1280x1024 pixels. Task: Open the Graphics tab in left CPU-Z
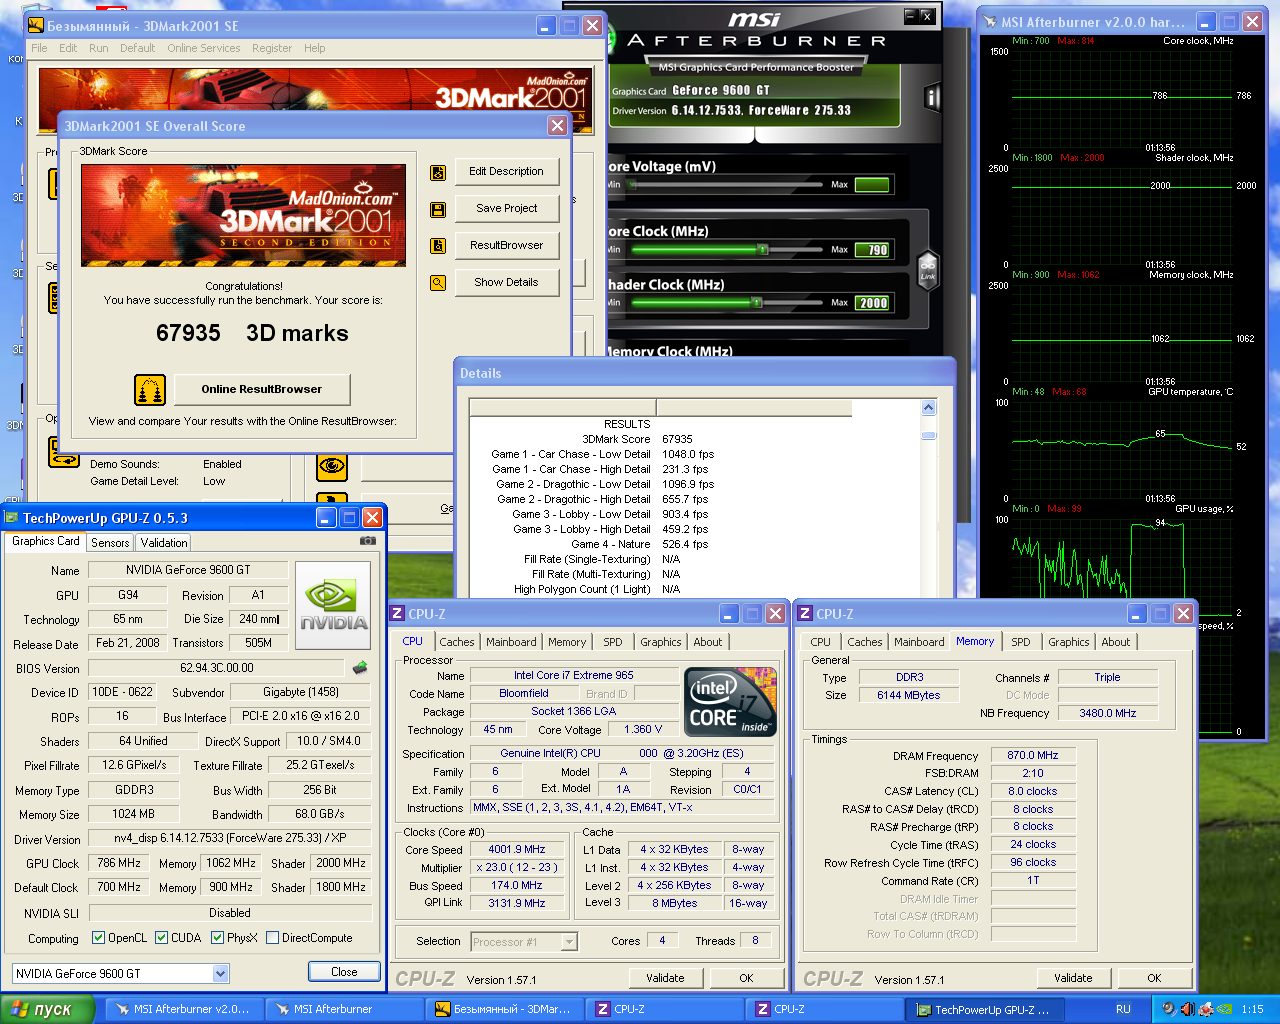(x=661, y=642)
